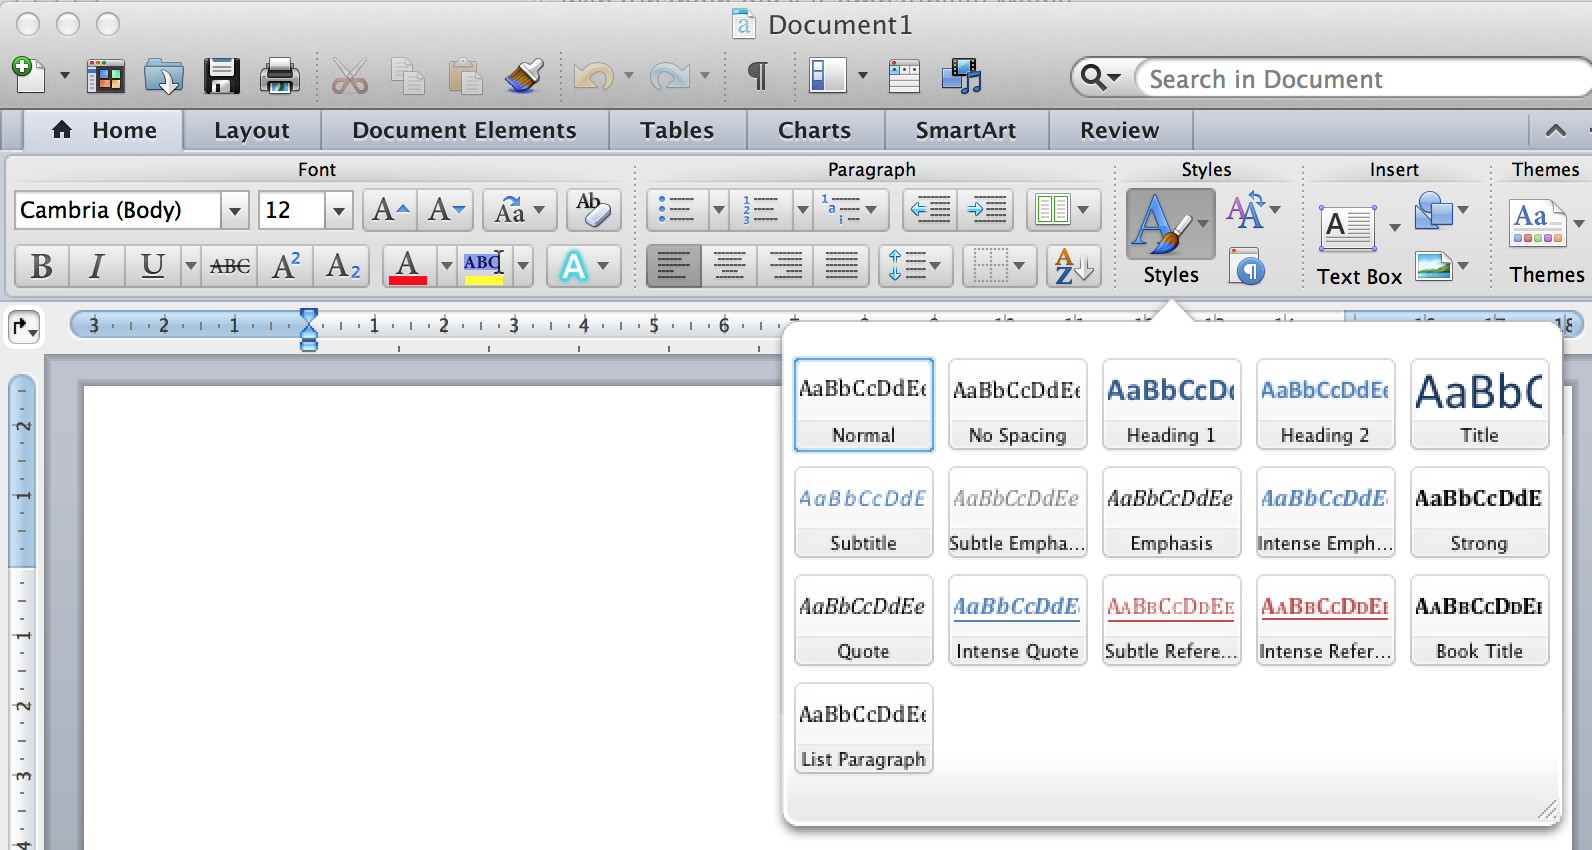Open the Toolbox icon
Image resolution: width=1592 pixels, height=850 pixels.
tap(904, 76)
